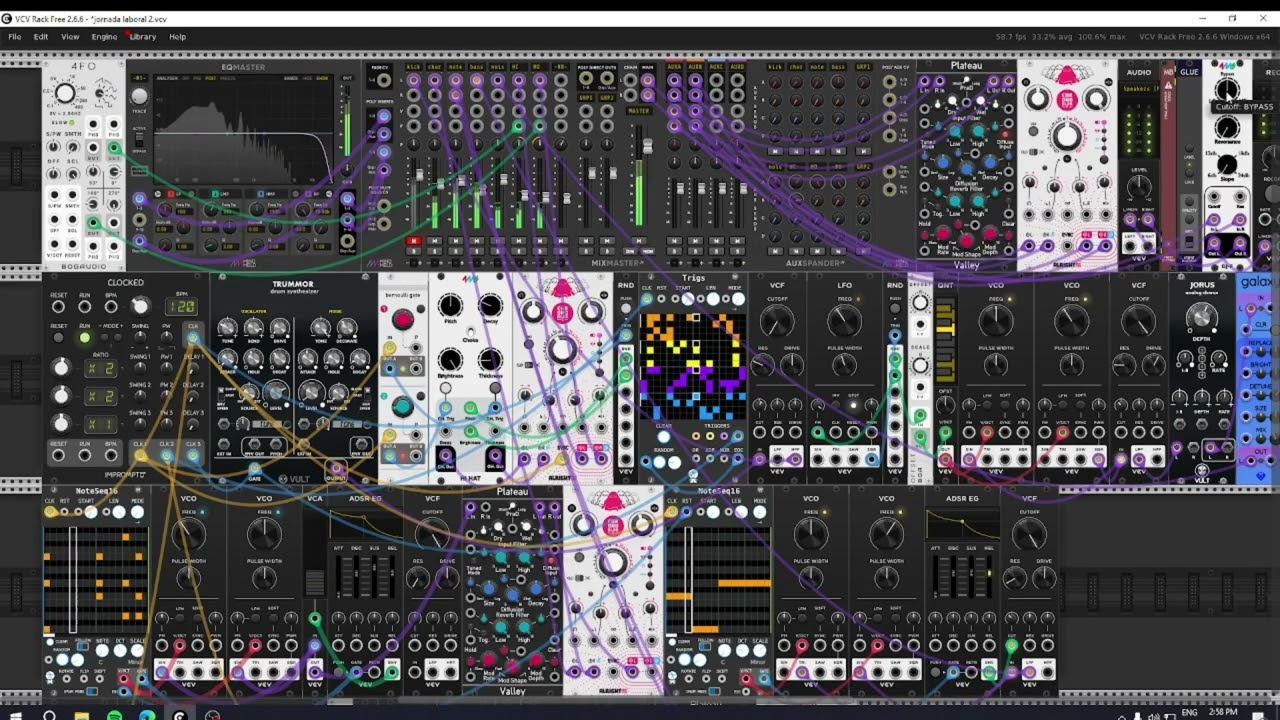Click the Thickness knob on Hi Hat
This screenshot has height=720, width=1280.
(490, 359)
